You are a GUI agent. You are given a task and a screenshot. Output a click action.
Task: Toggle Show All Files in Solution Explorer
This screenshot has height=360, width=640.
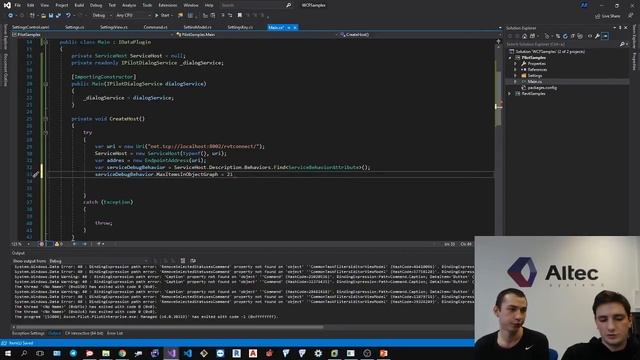click(x=580, y=36)
